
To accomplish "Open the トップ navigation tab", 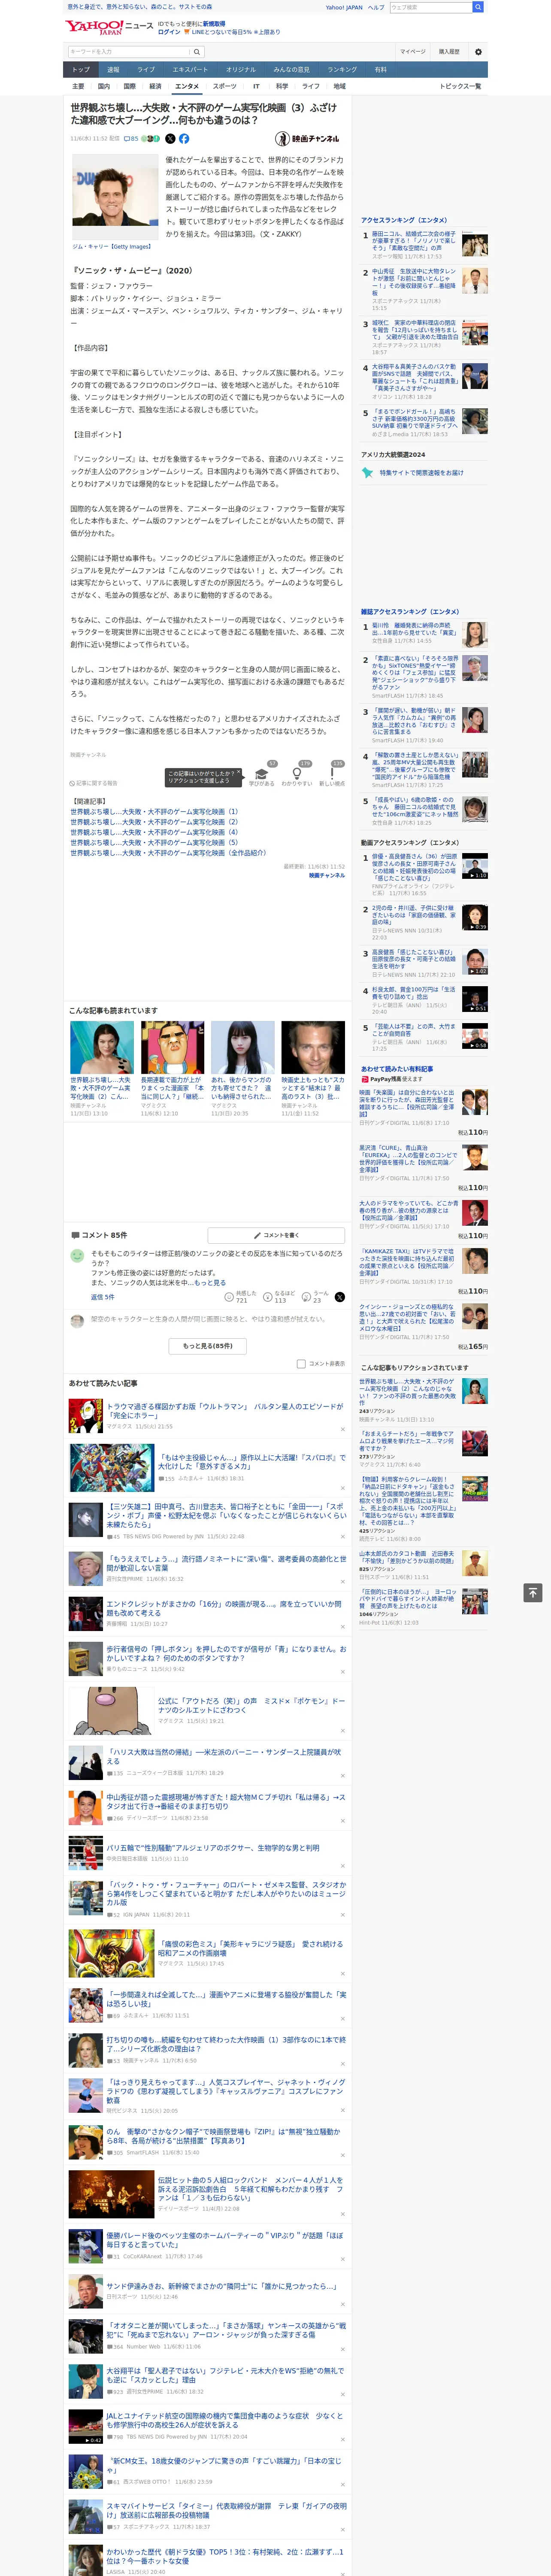I will coord(81,70).
